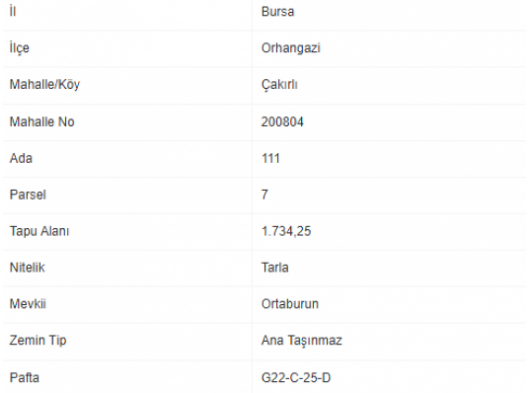Click the Nitelik label
Viewport: 530px width, 393px height.
27,268
